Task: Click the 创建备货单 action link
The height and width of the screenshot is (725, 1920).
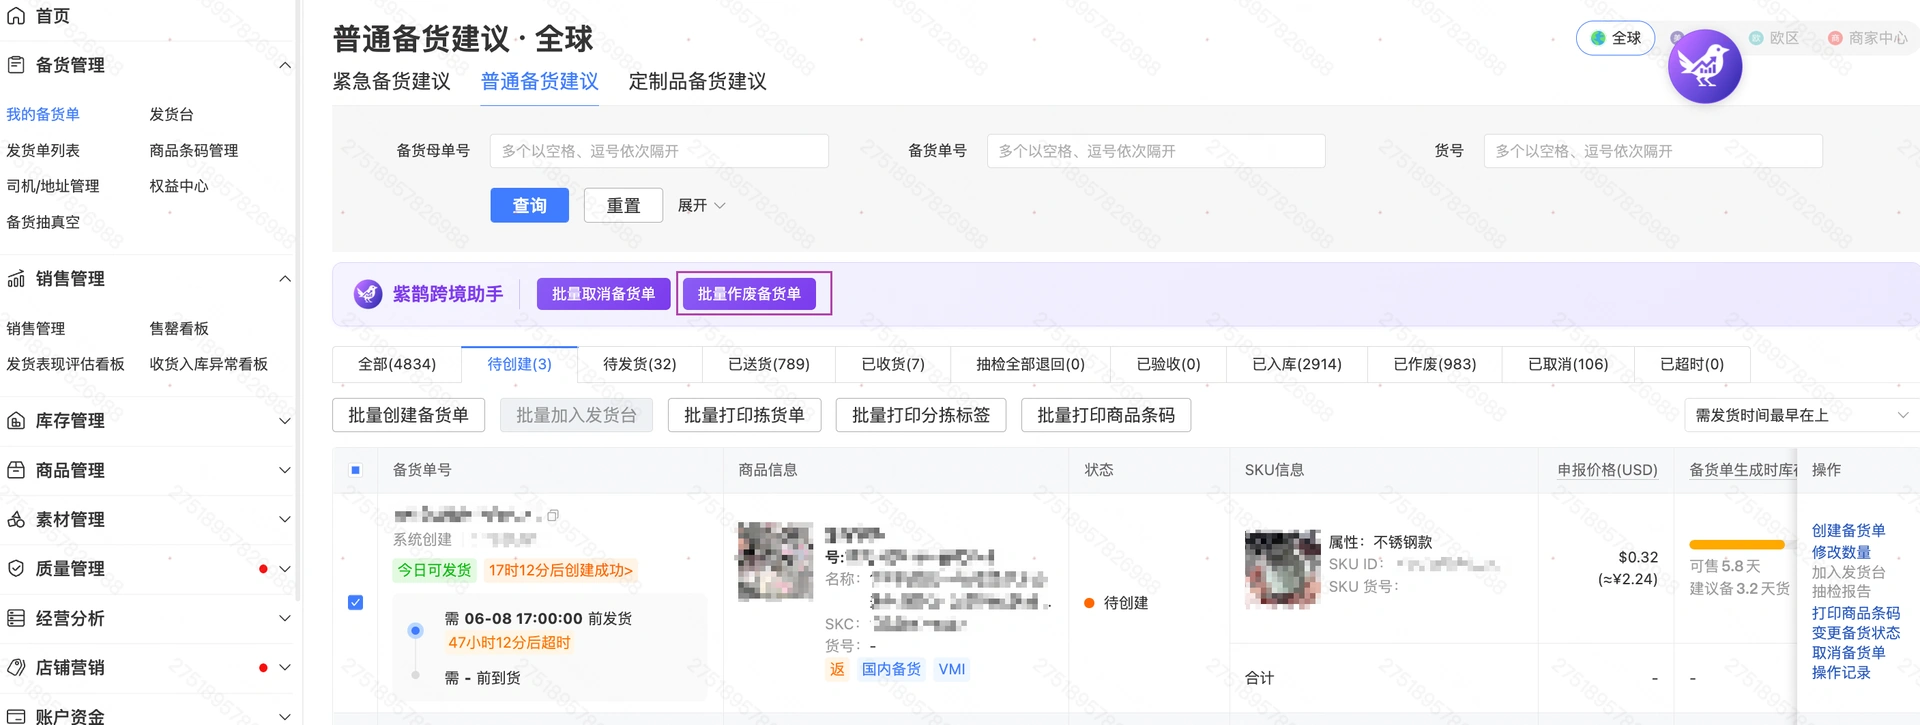Action: pyautogui.click(x=1848, y=531)
